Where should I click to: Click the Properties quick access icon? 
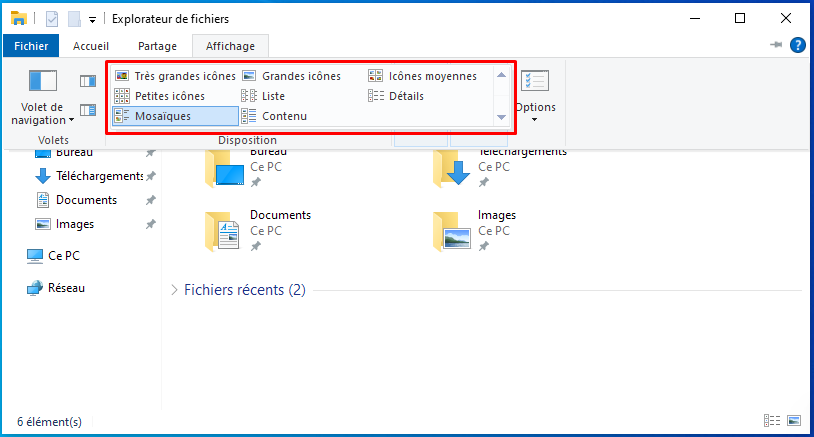pyautogui.click(x=52, y=19)
